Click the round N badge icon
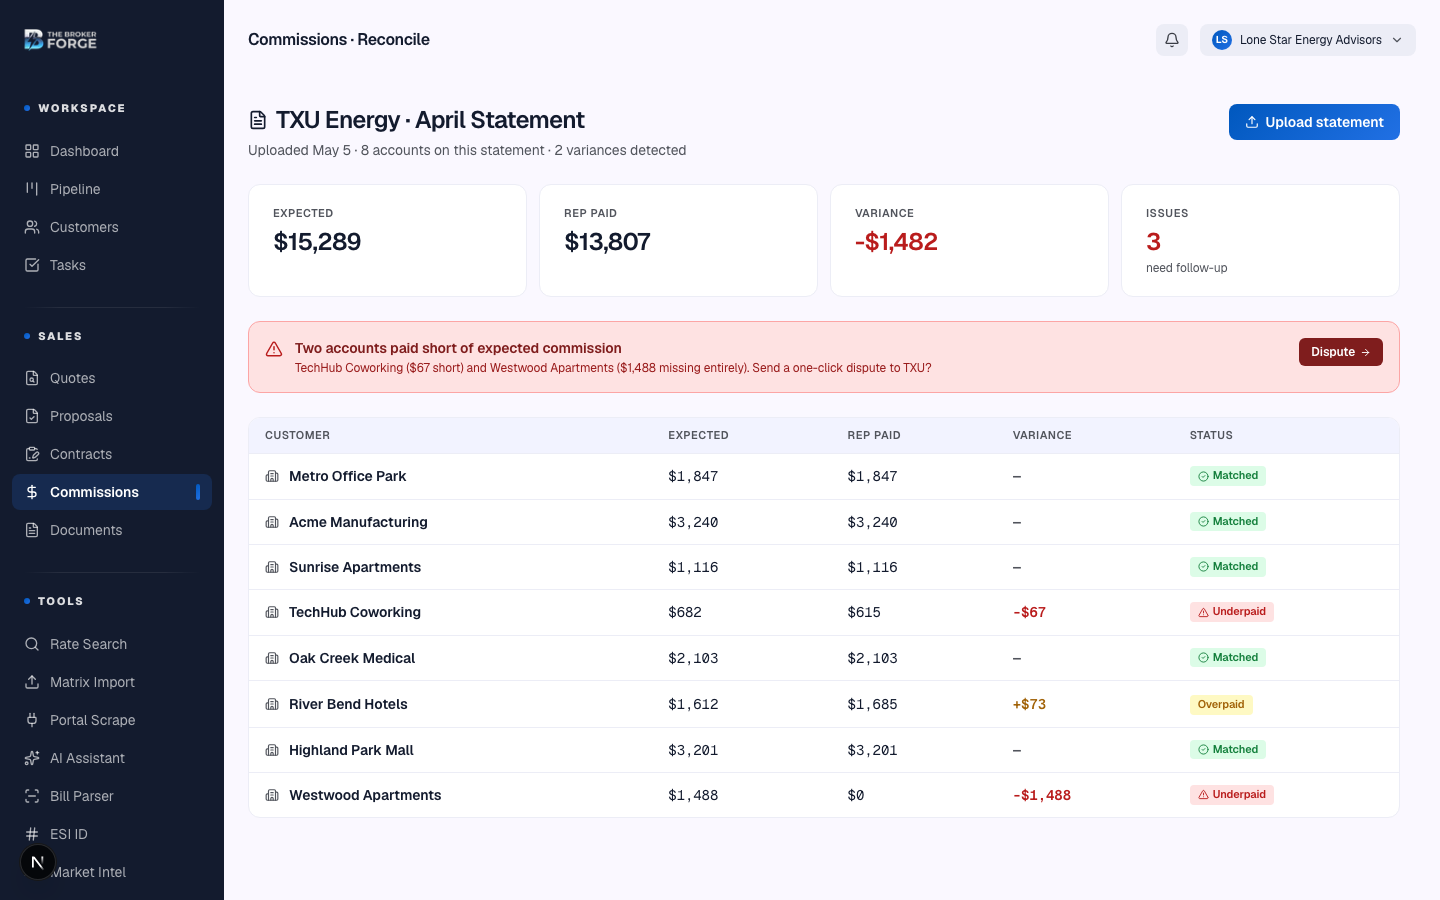1440x900 pixels. coord(37,862)
